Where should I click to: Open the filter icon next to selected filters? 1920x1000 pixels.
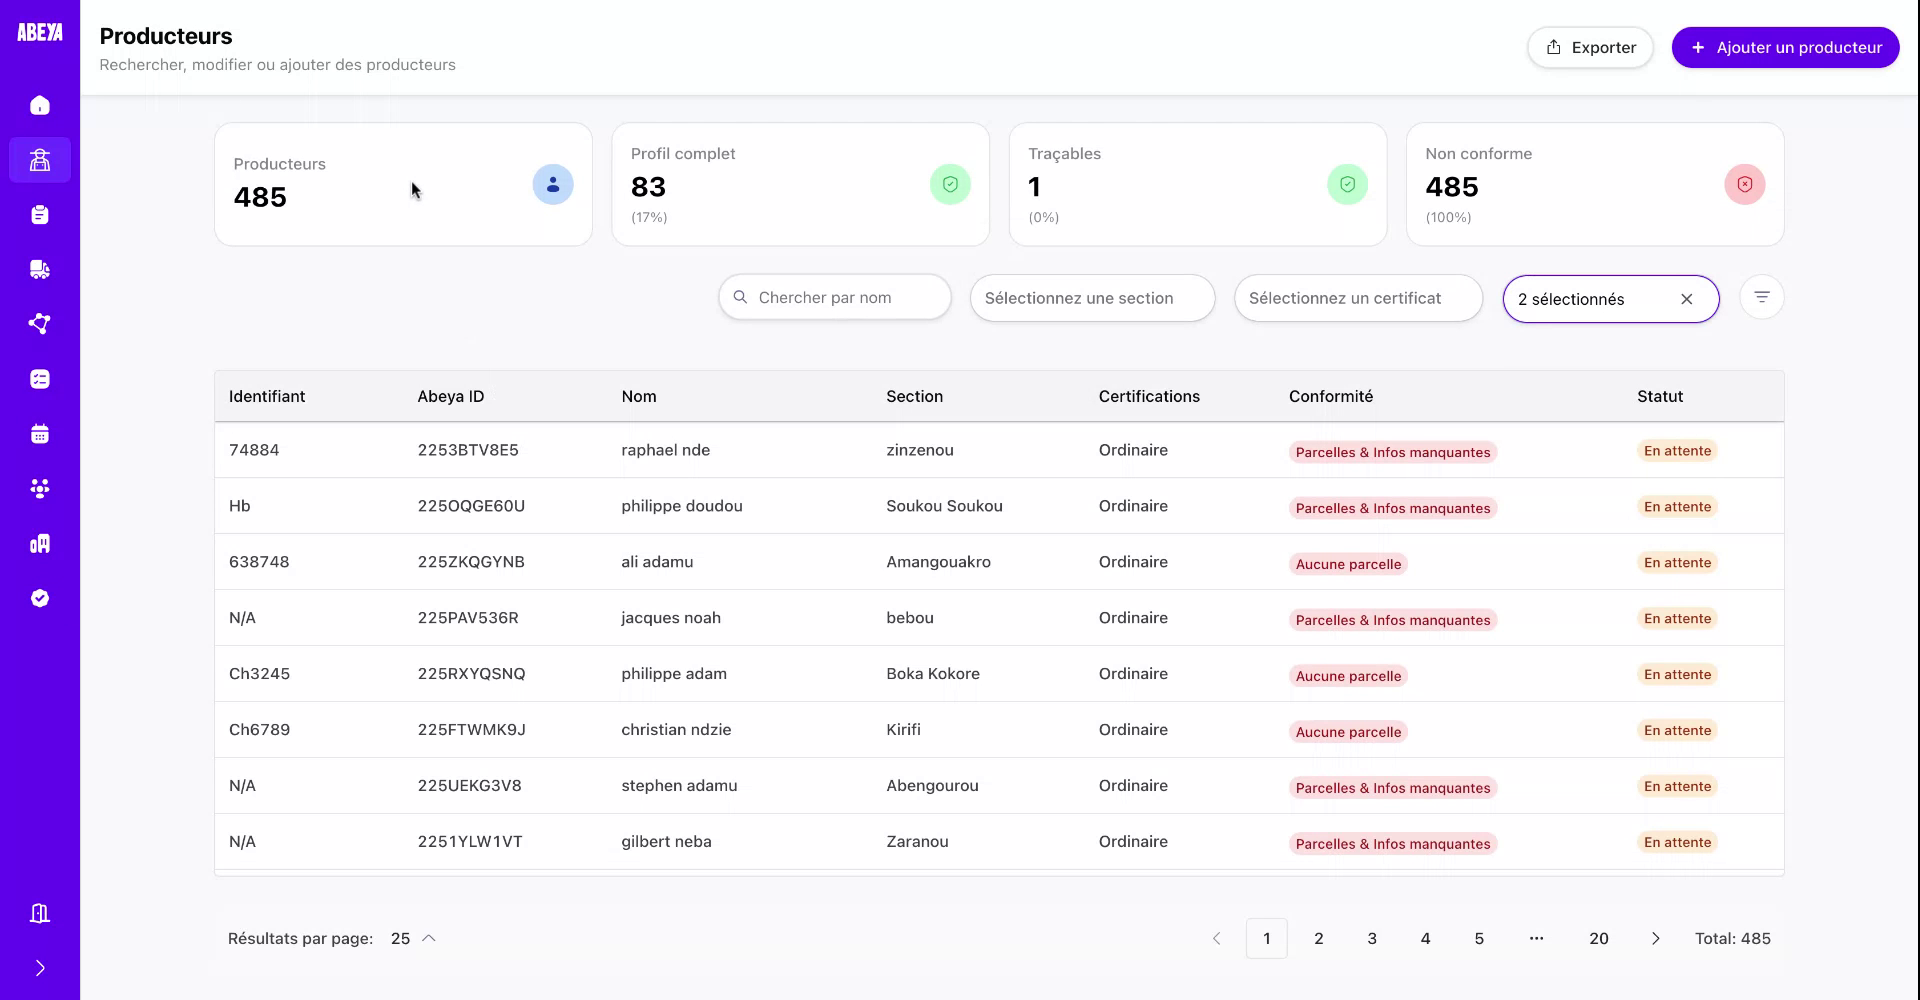pyautogui.click(x=1761, y=296)
